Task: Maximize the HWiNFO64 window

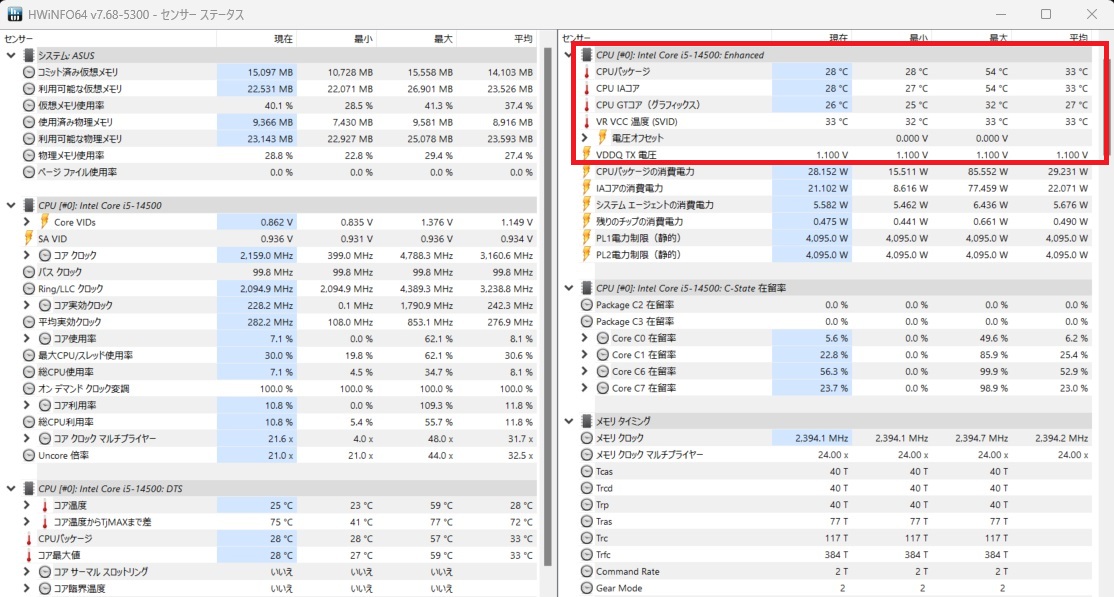Action: pyautogui.click(x=1046, y=14)
